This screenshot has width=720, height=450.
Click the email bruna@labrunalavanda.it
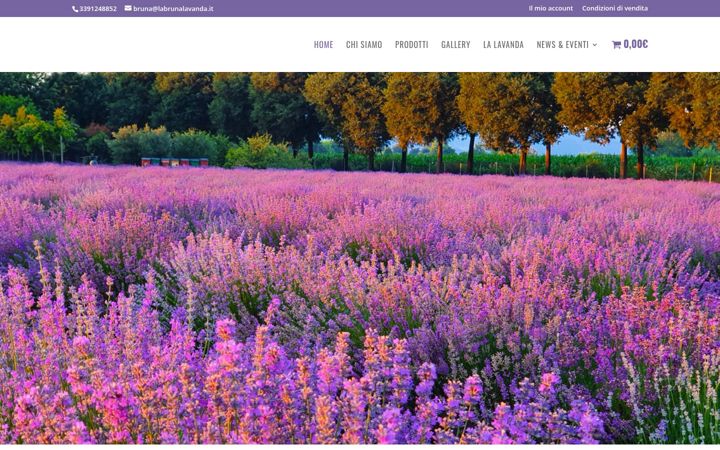coord(173,9)
